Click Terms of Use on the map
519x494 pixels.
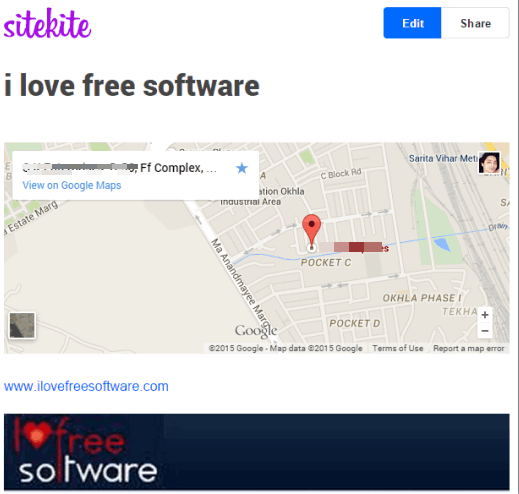click(x=398, y=348)
